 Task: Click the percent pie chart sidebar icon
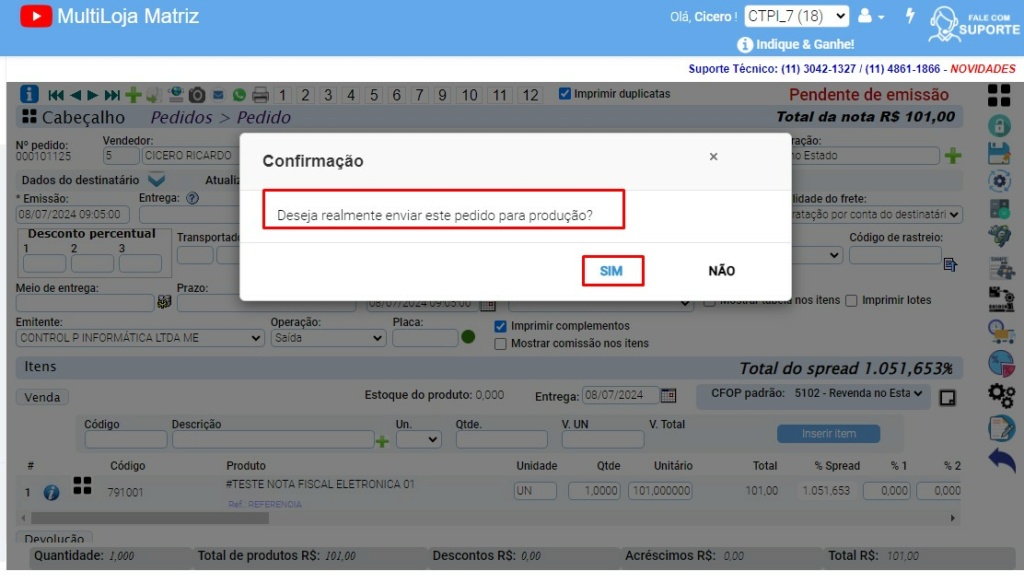click(1000, 363)
